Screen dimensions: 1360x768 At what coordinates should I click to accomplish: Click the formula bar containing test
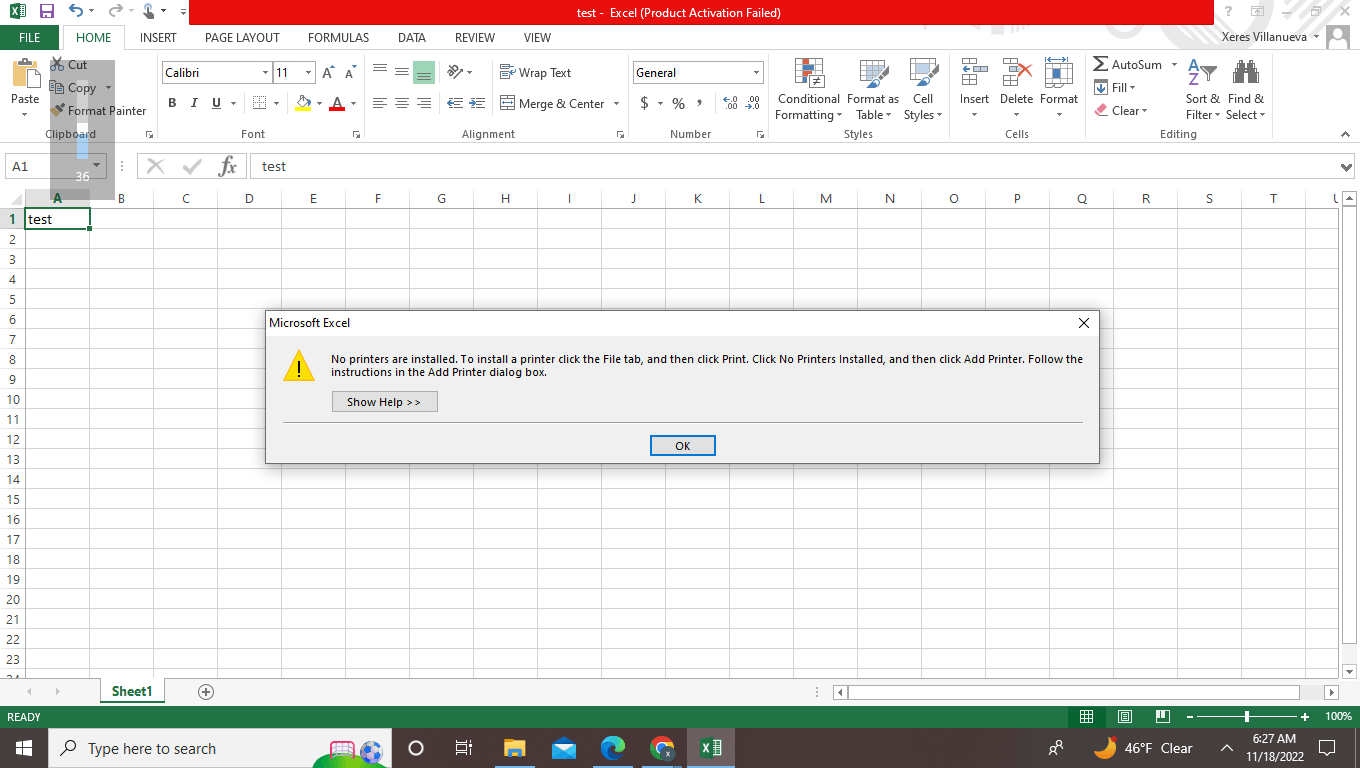tap(794, 166)
